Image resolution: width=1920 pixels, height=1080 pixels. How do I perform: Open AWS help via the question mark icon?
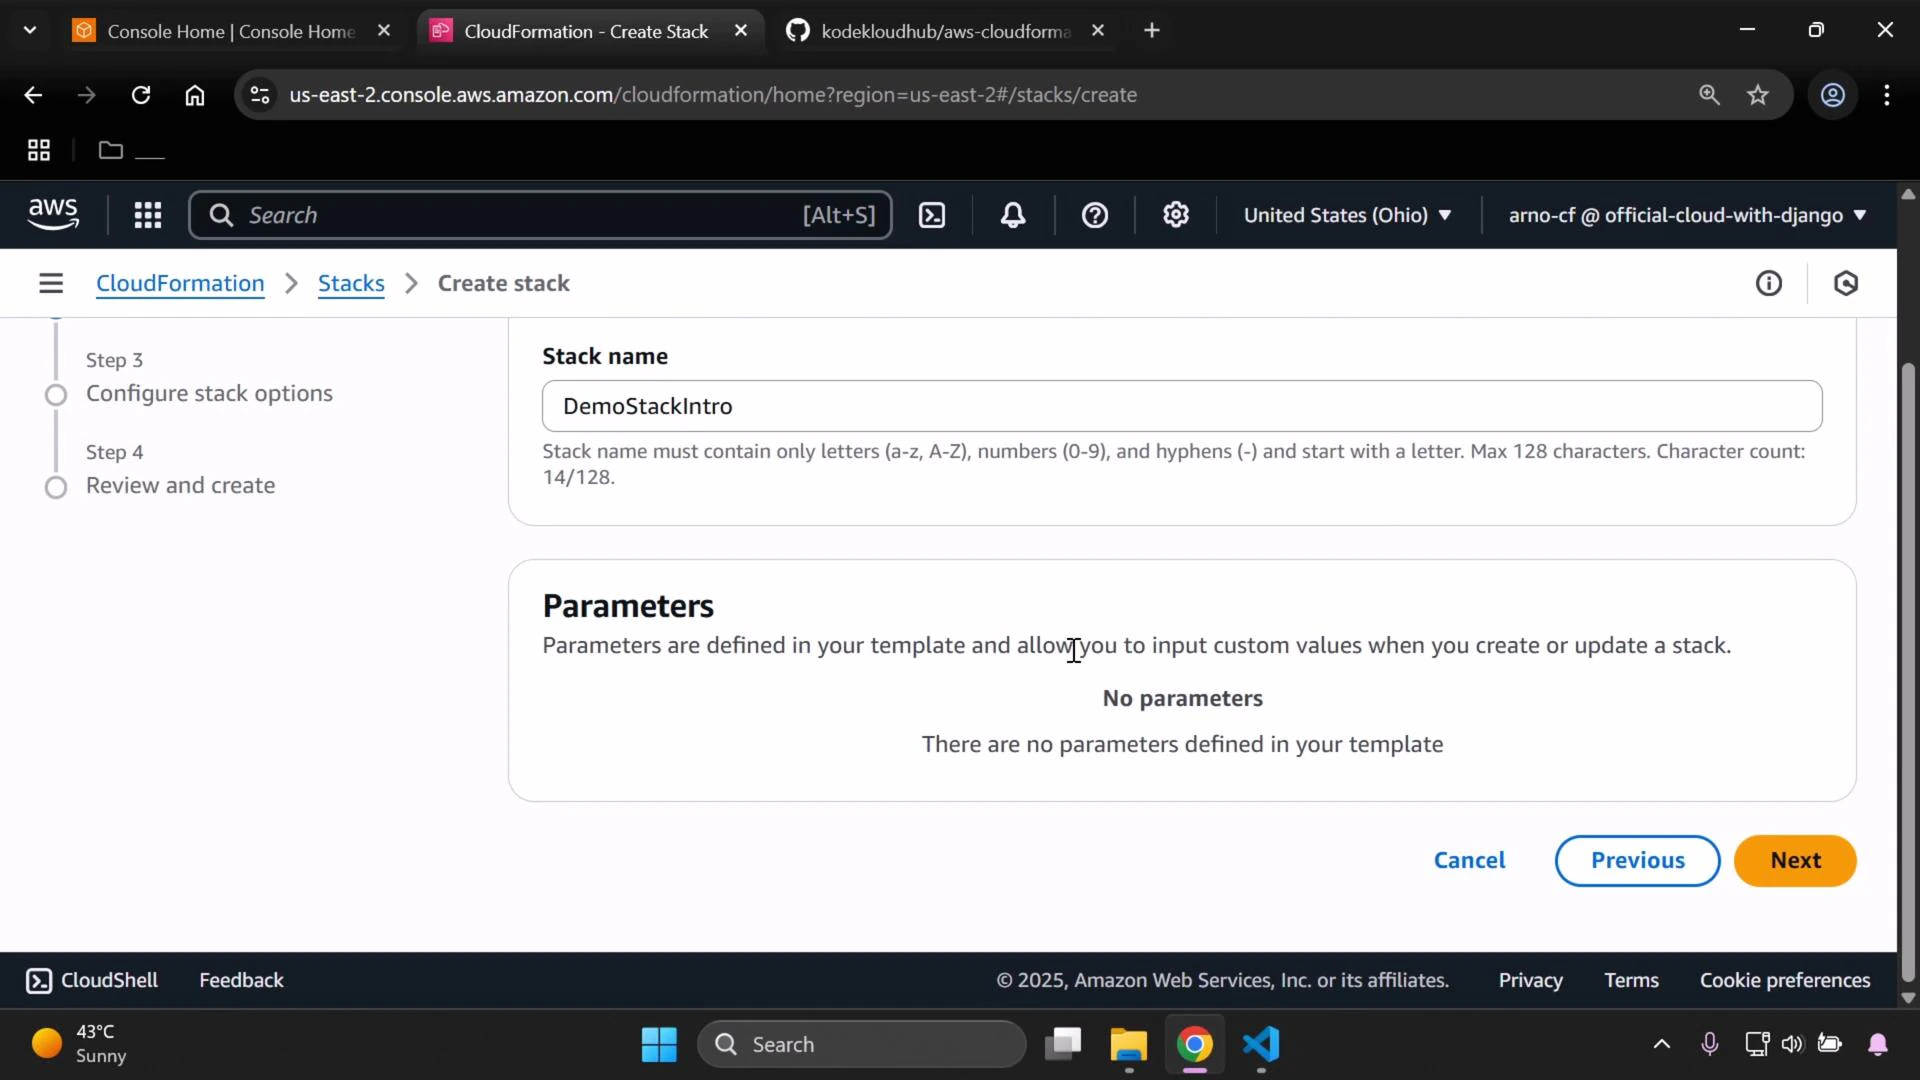(x=1096, y=214)
